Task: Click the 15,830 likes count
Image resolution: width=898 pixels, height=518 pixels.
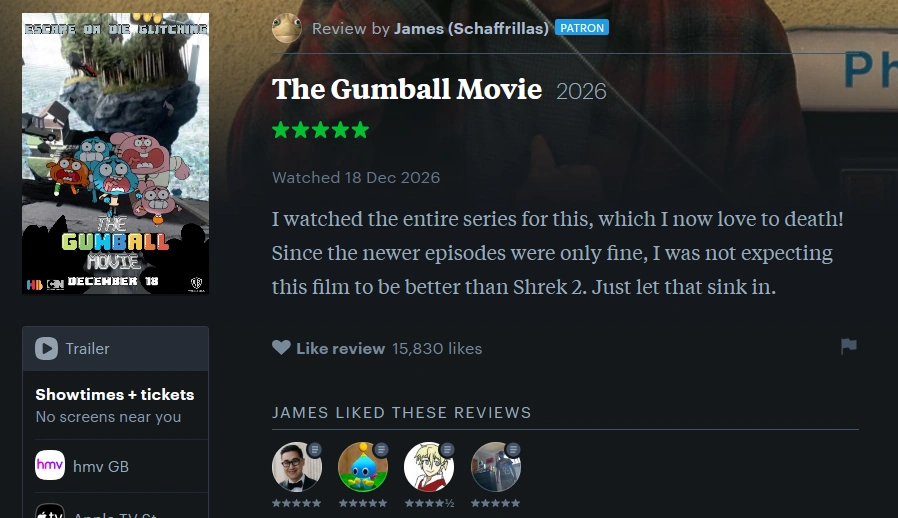Action: pyautogui.click(x=437, y=348)
